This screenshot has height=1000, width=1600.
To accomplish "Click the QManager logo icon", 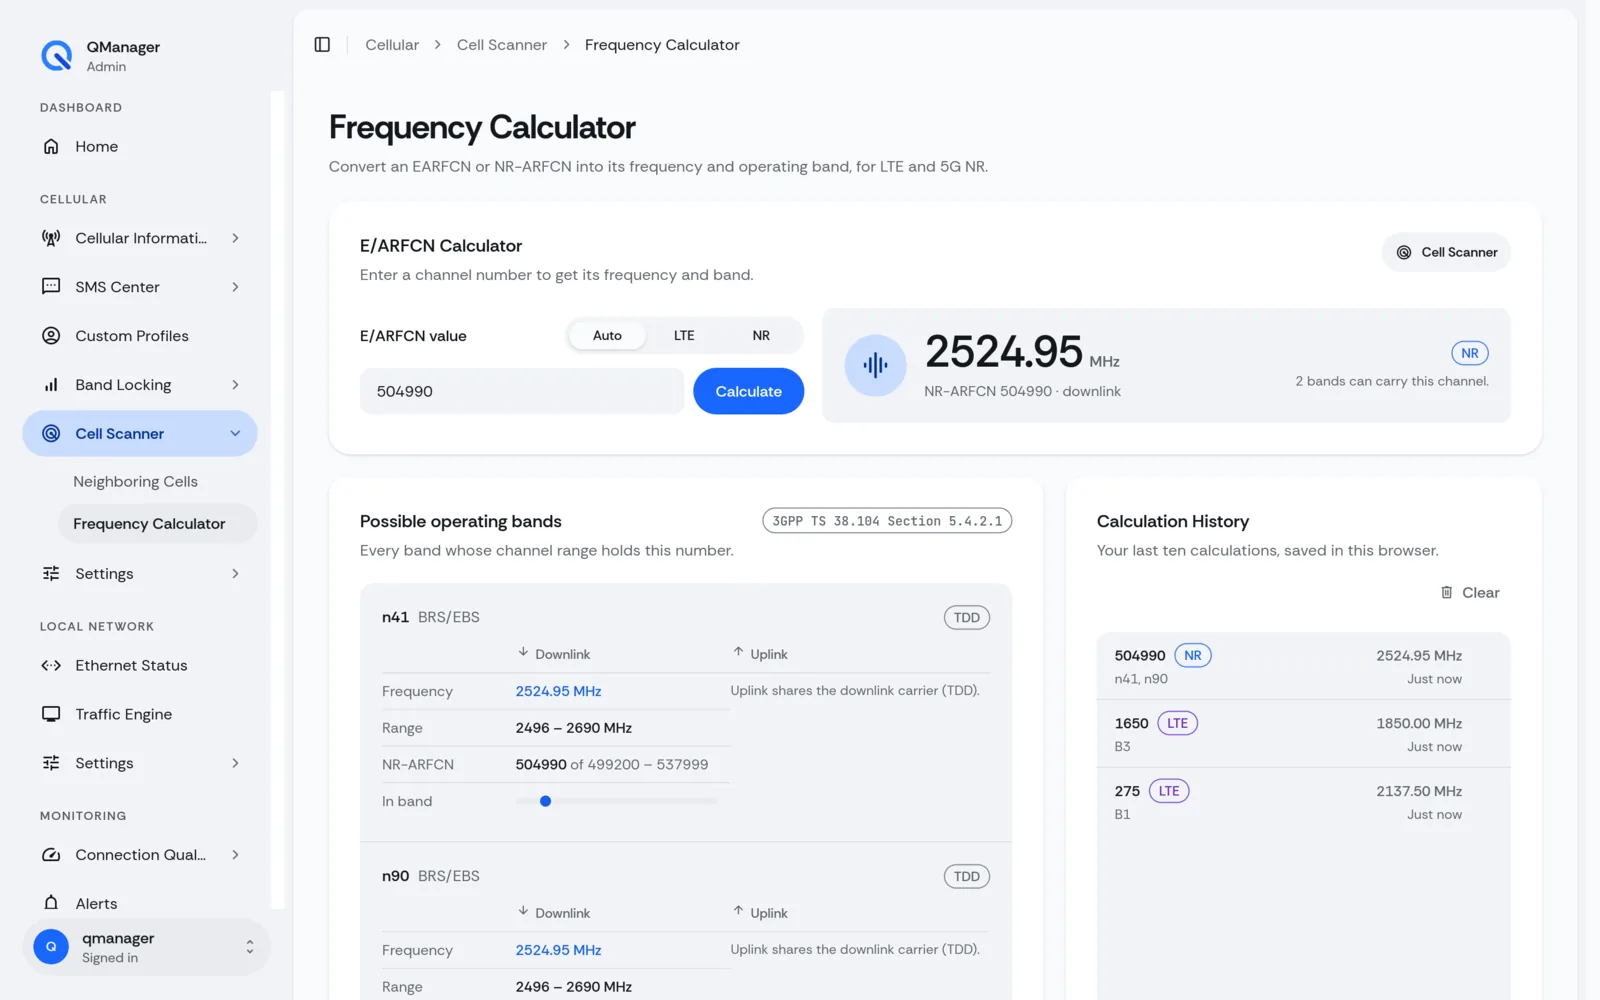I will point(57,55).
